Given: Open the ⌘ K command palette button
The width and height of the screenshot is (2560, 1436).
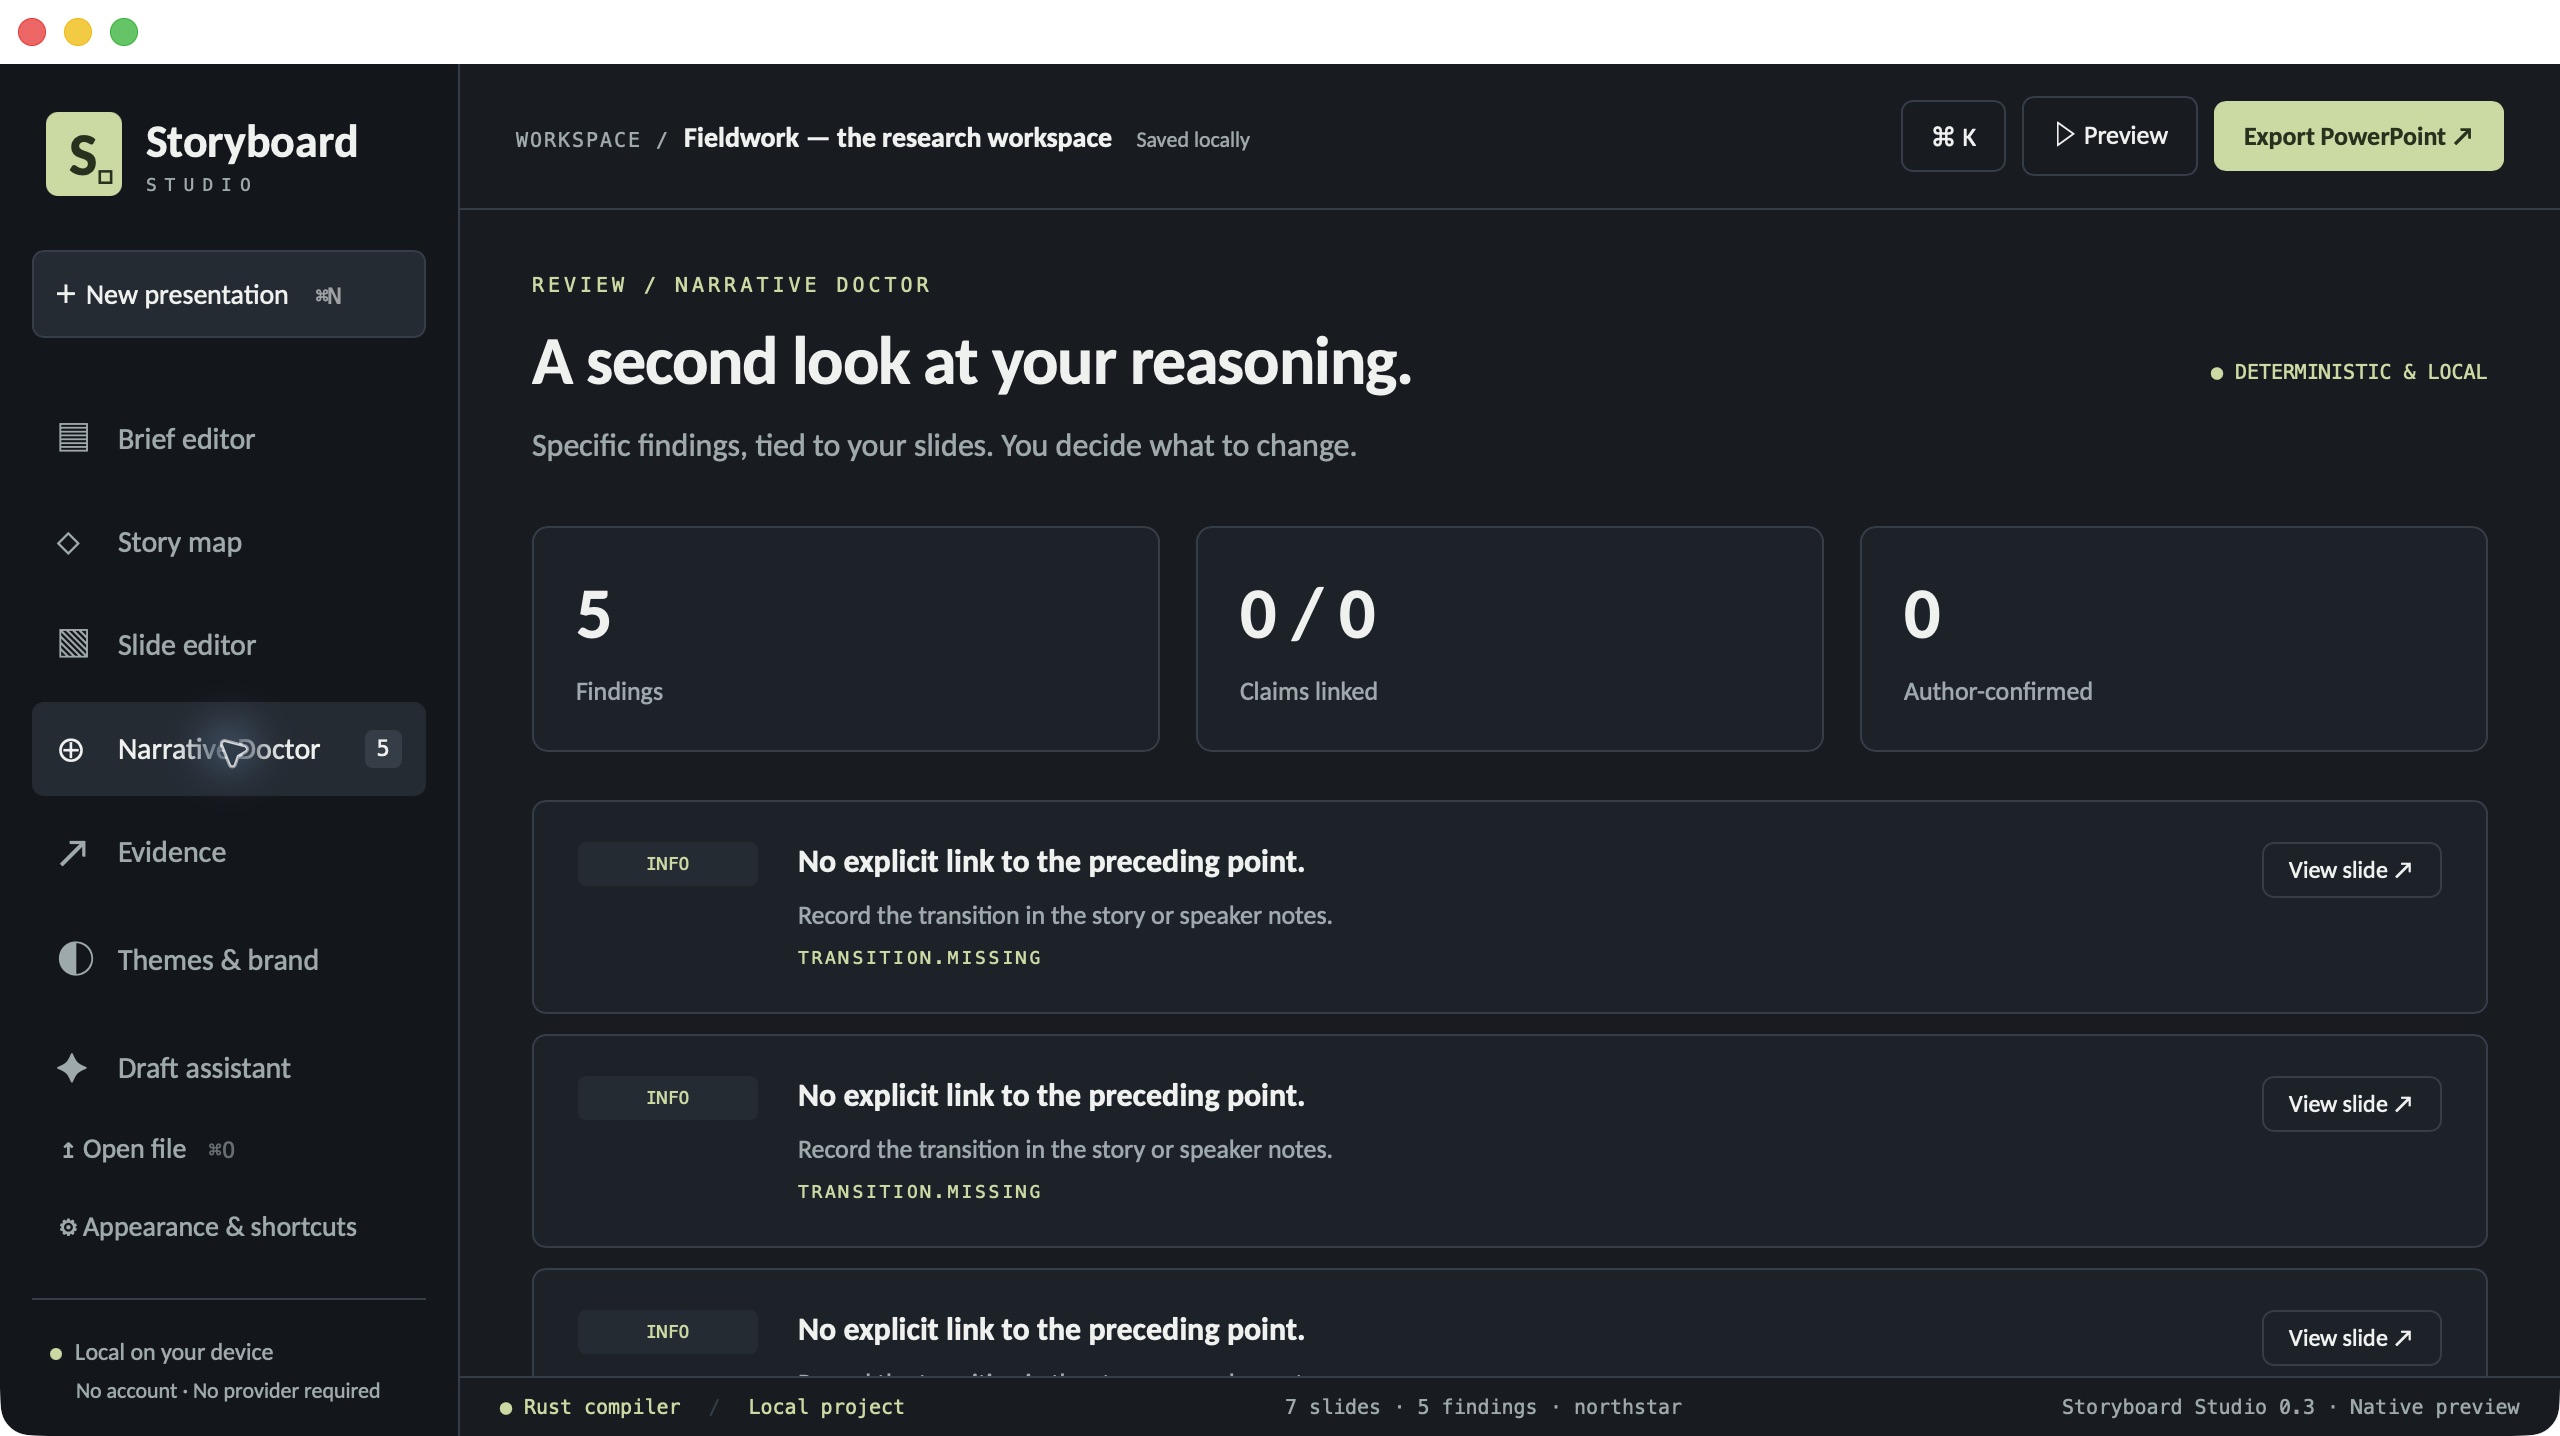Looking at the screenshot, I should [x=1953, y=136].
